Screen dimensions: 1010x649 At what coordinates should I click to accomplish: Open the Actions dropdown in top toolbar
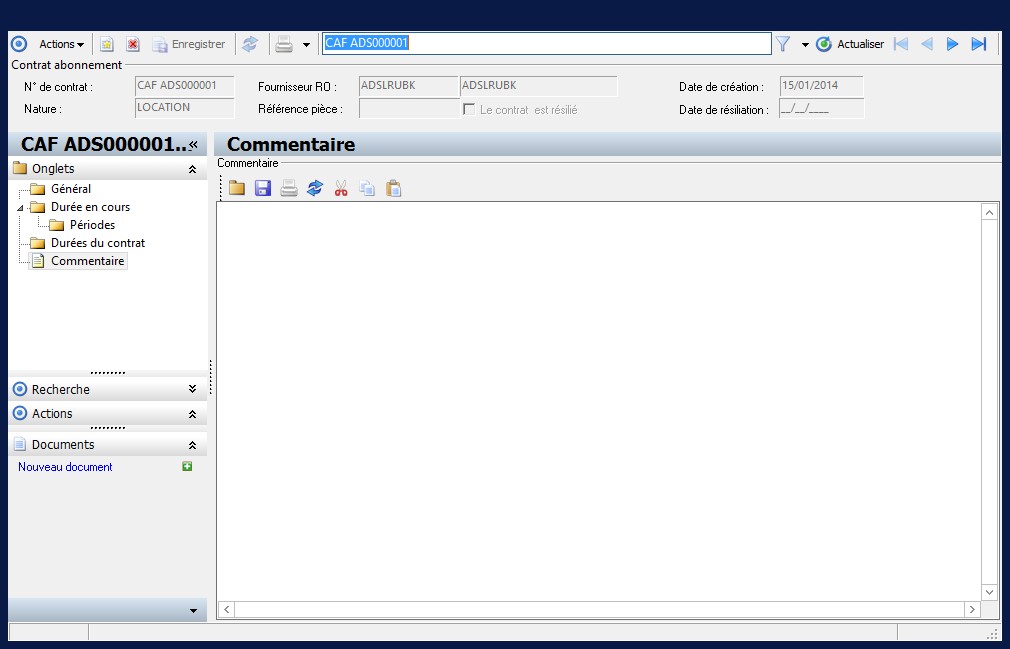[x=61, y=44]
